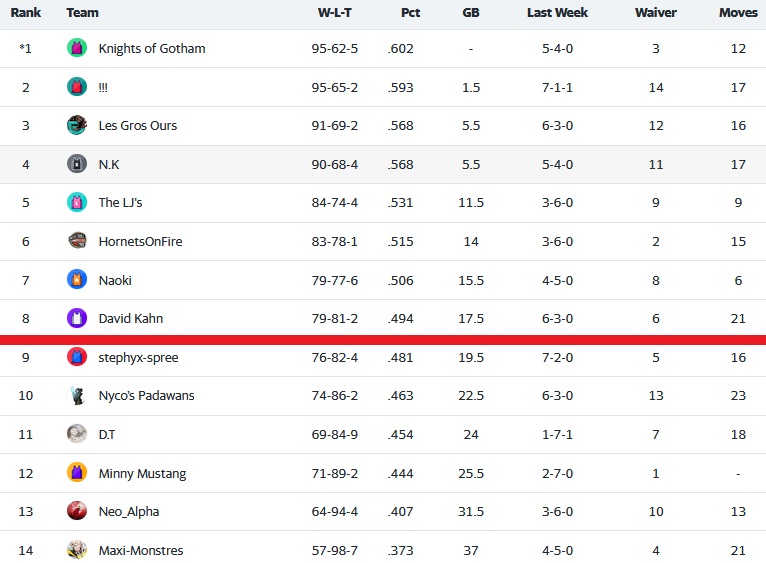Click the D.T team name
766x563 pixels.
pos(107,434)
